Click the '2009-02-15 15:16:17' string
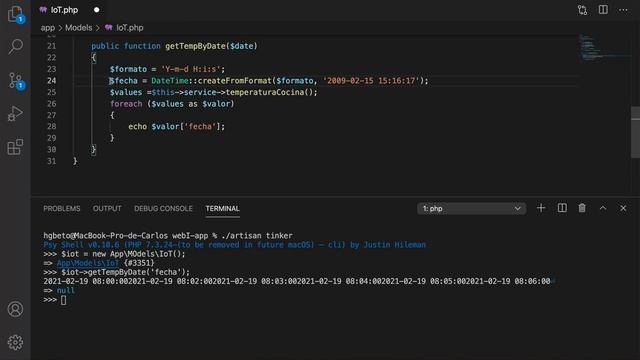 point(371,80)
